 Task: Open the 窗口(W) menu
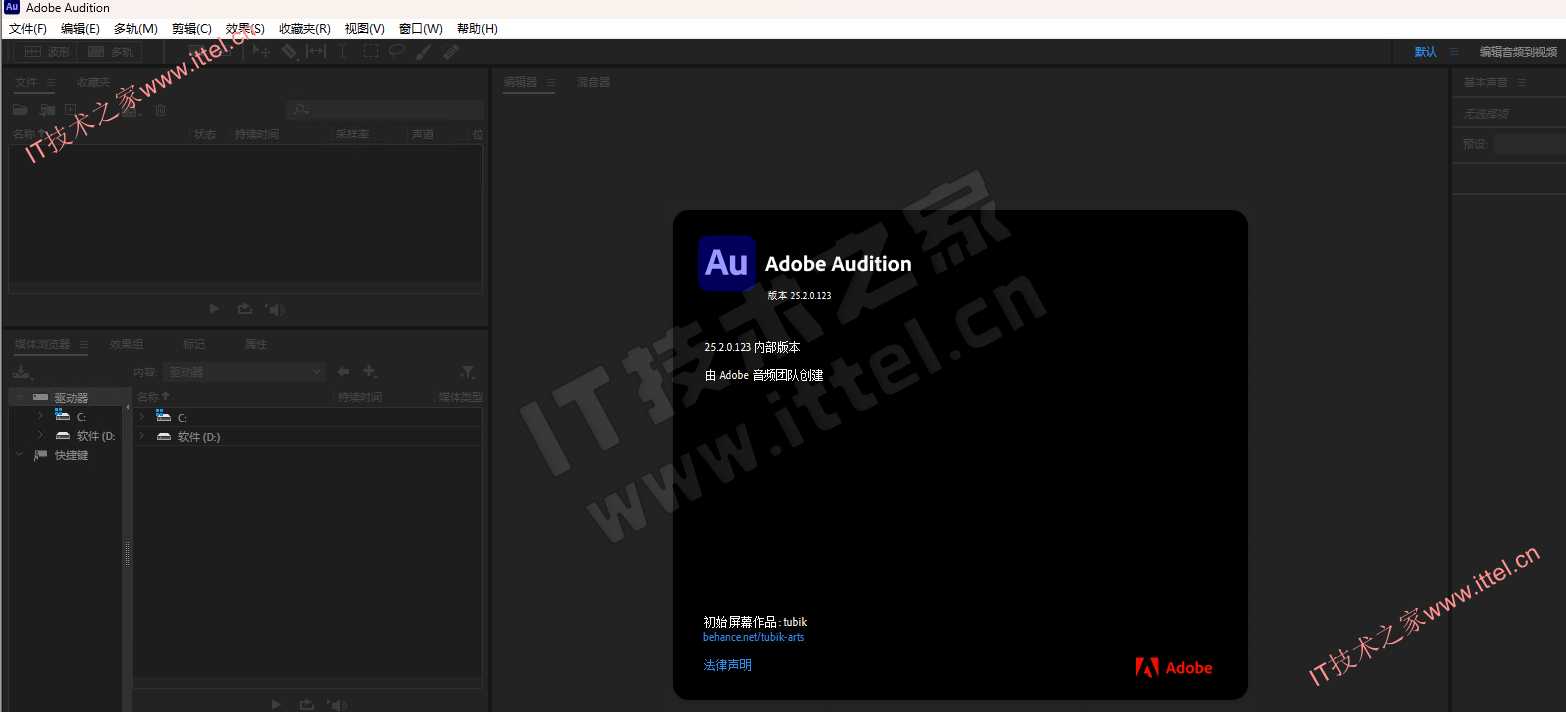pos(420,29)
